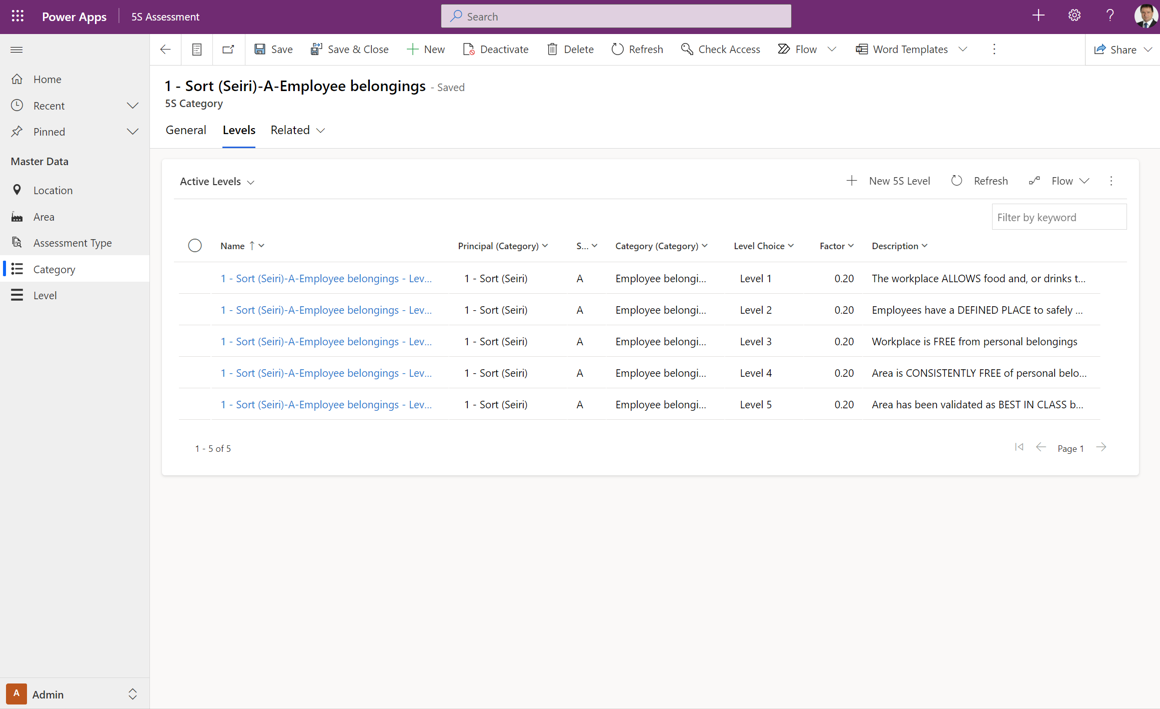The width and height of the screenshot is (1160, 709).
Task: Click the Delete trash icon button
Action: pos(570,49)
